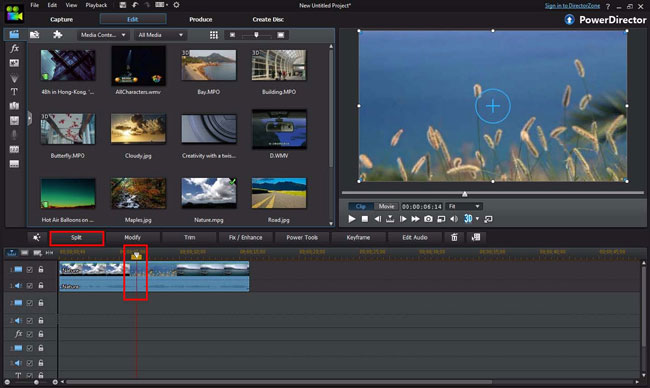
Task: Take a snapshot with the camera icon
Action: pyautogui.click(x=428, y=219)
